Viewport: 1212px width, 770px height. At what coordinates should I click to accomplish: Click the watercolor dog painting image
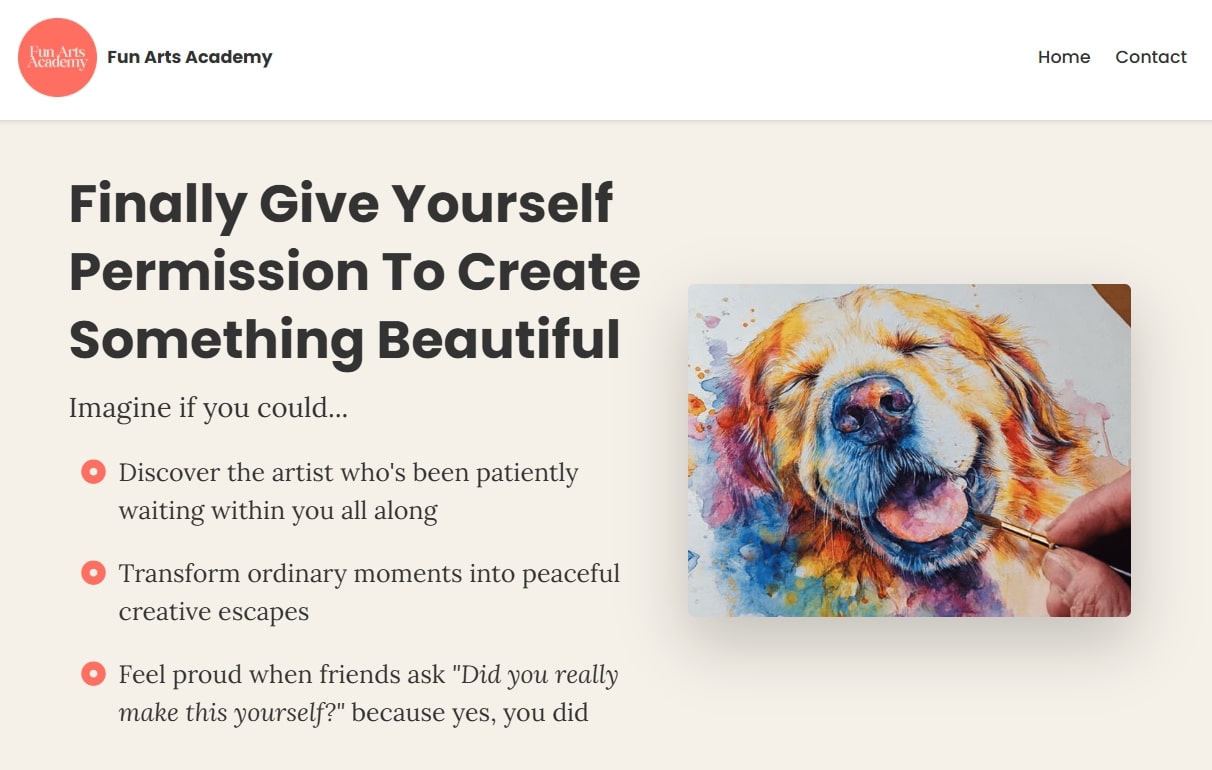909,450
